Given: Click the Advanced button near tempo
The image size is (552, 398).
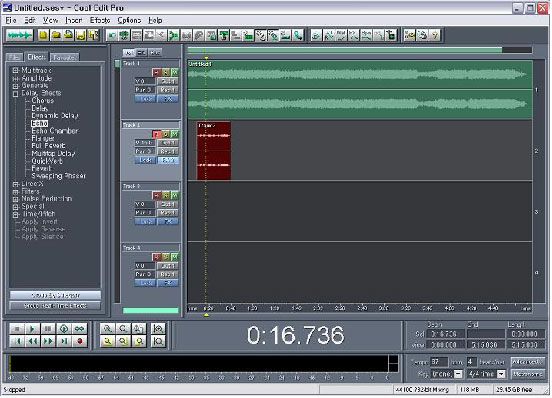Looking at the screenshot, I should point(527,362).
